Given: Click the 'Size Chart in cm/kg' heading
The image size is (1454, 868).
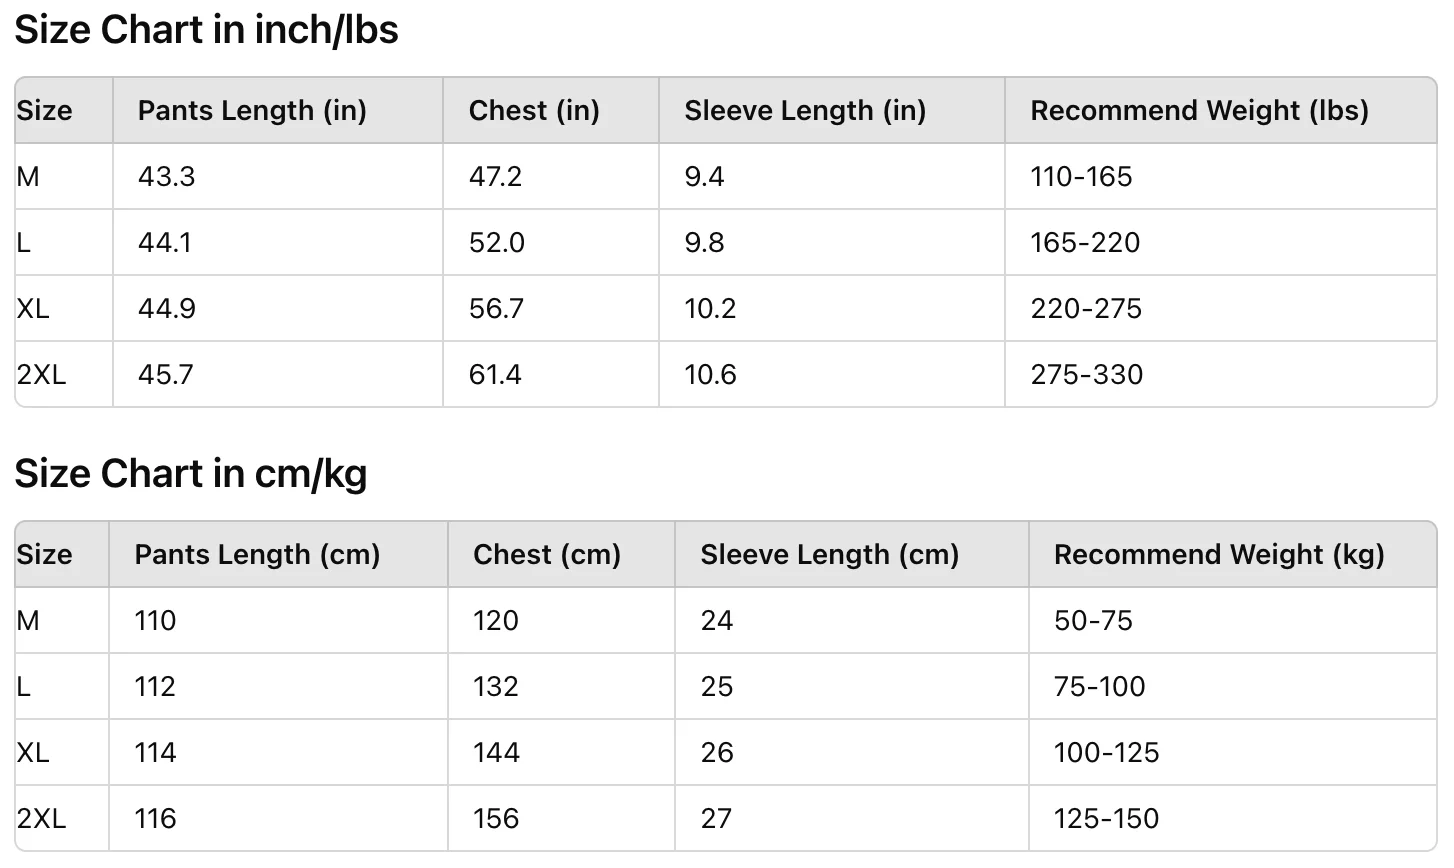Looking at the screenshot, I should click(x=191, y=474).
